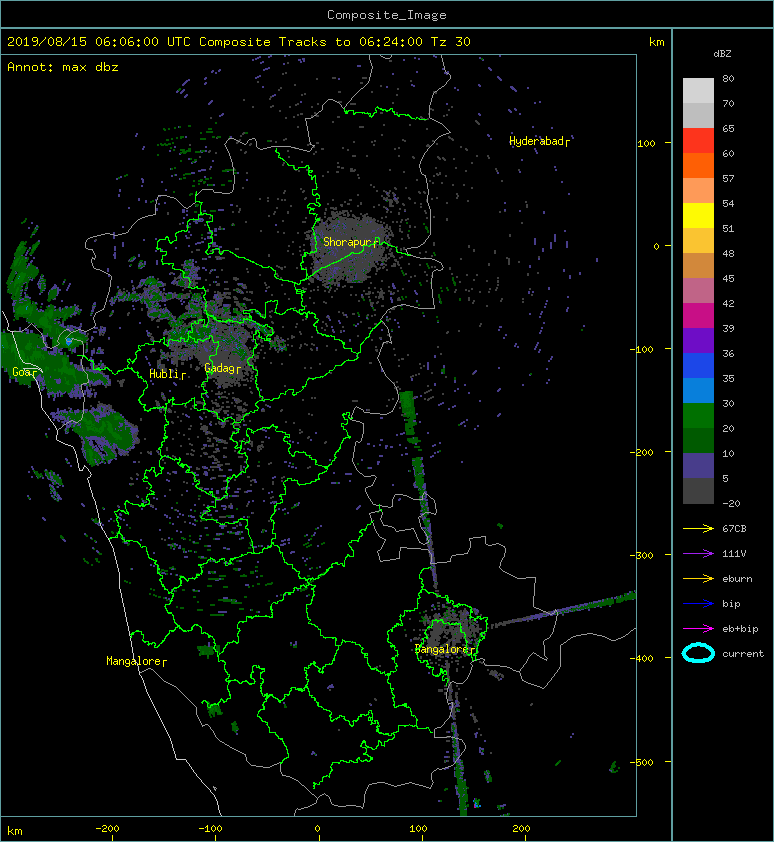Select the blue bip arrow symbol
Screen dimensions: 774x842
click(698, 604)
